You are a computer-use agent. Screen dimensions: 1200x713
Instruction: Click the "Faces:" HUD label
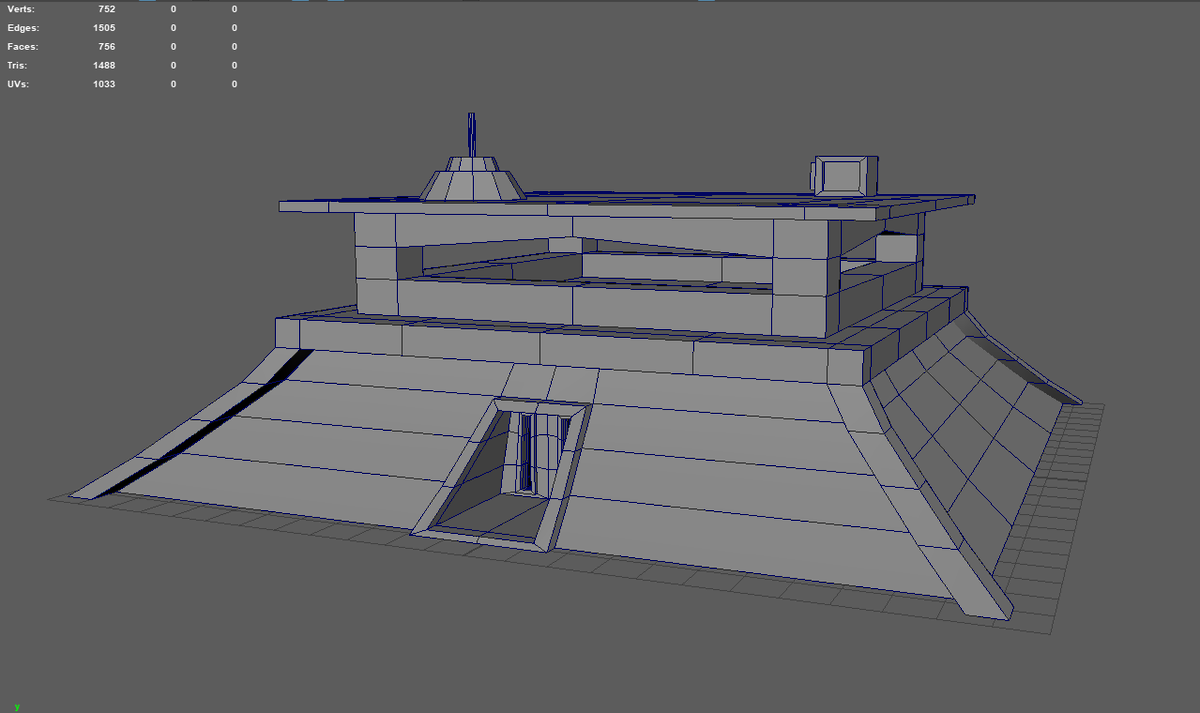[x=22, y=47]
